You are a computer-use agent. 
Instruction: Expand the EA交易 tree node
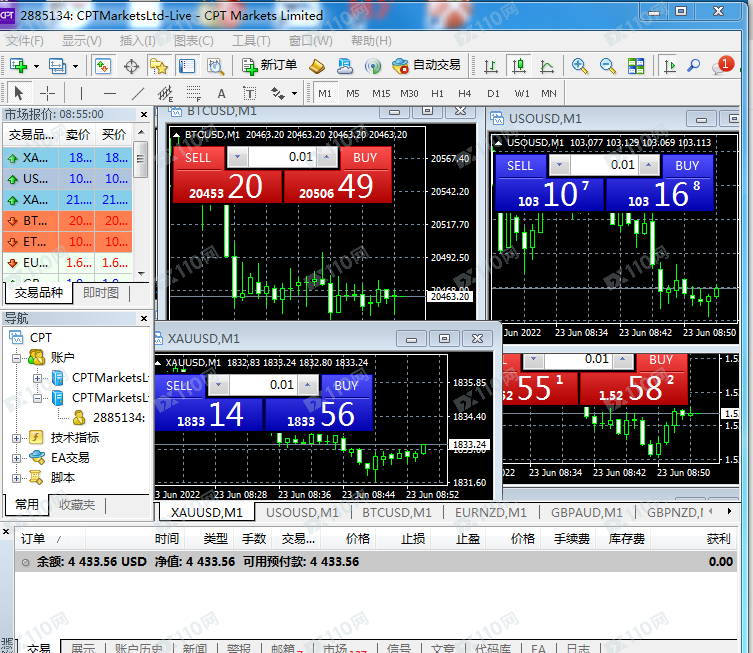[17, 458]
